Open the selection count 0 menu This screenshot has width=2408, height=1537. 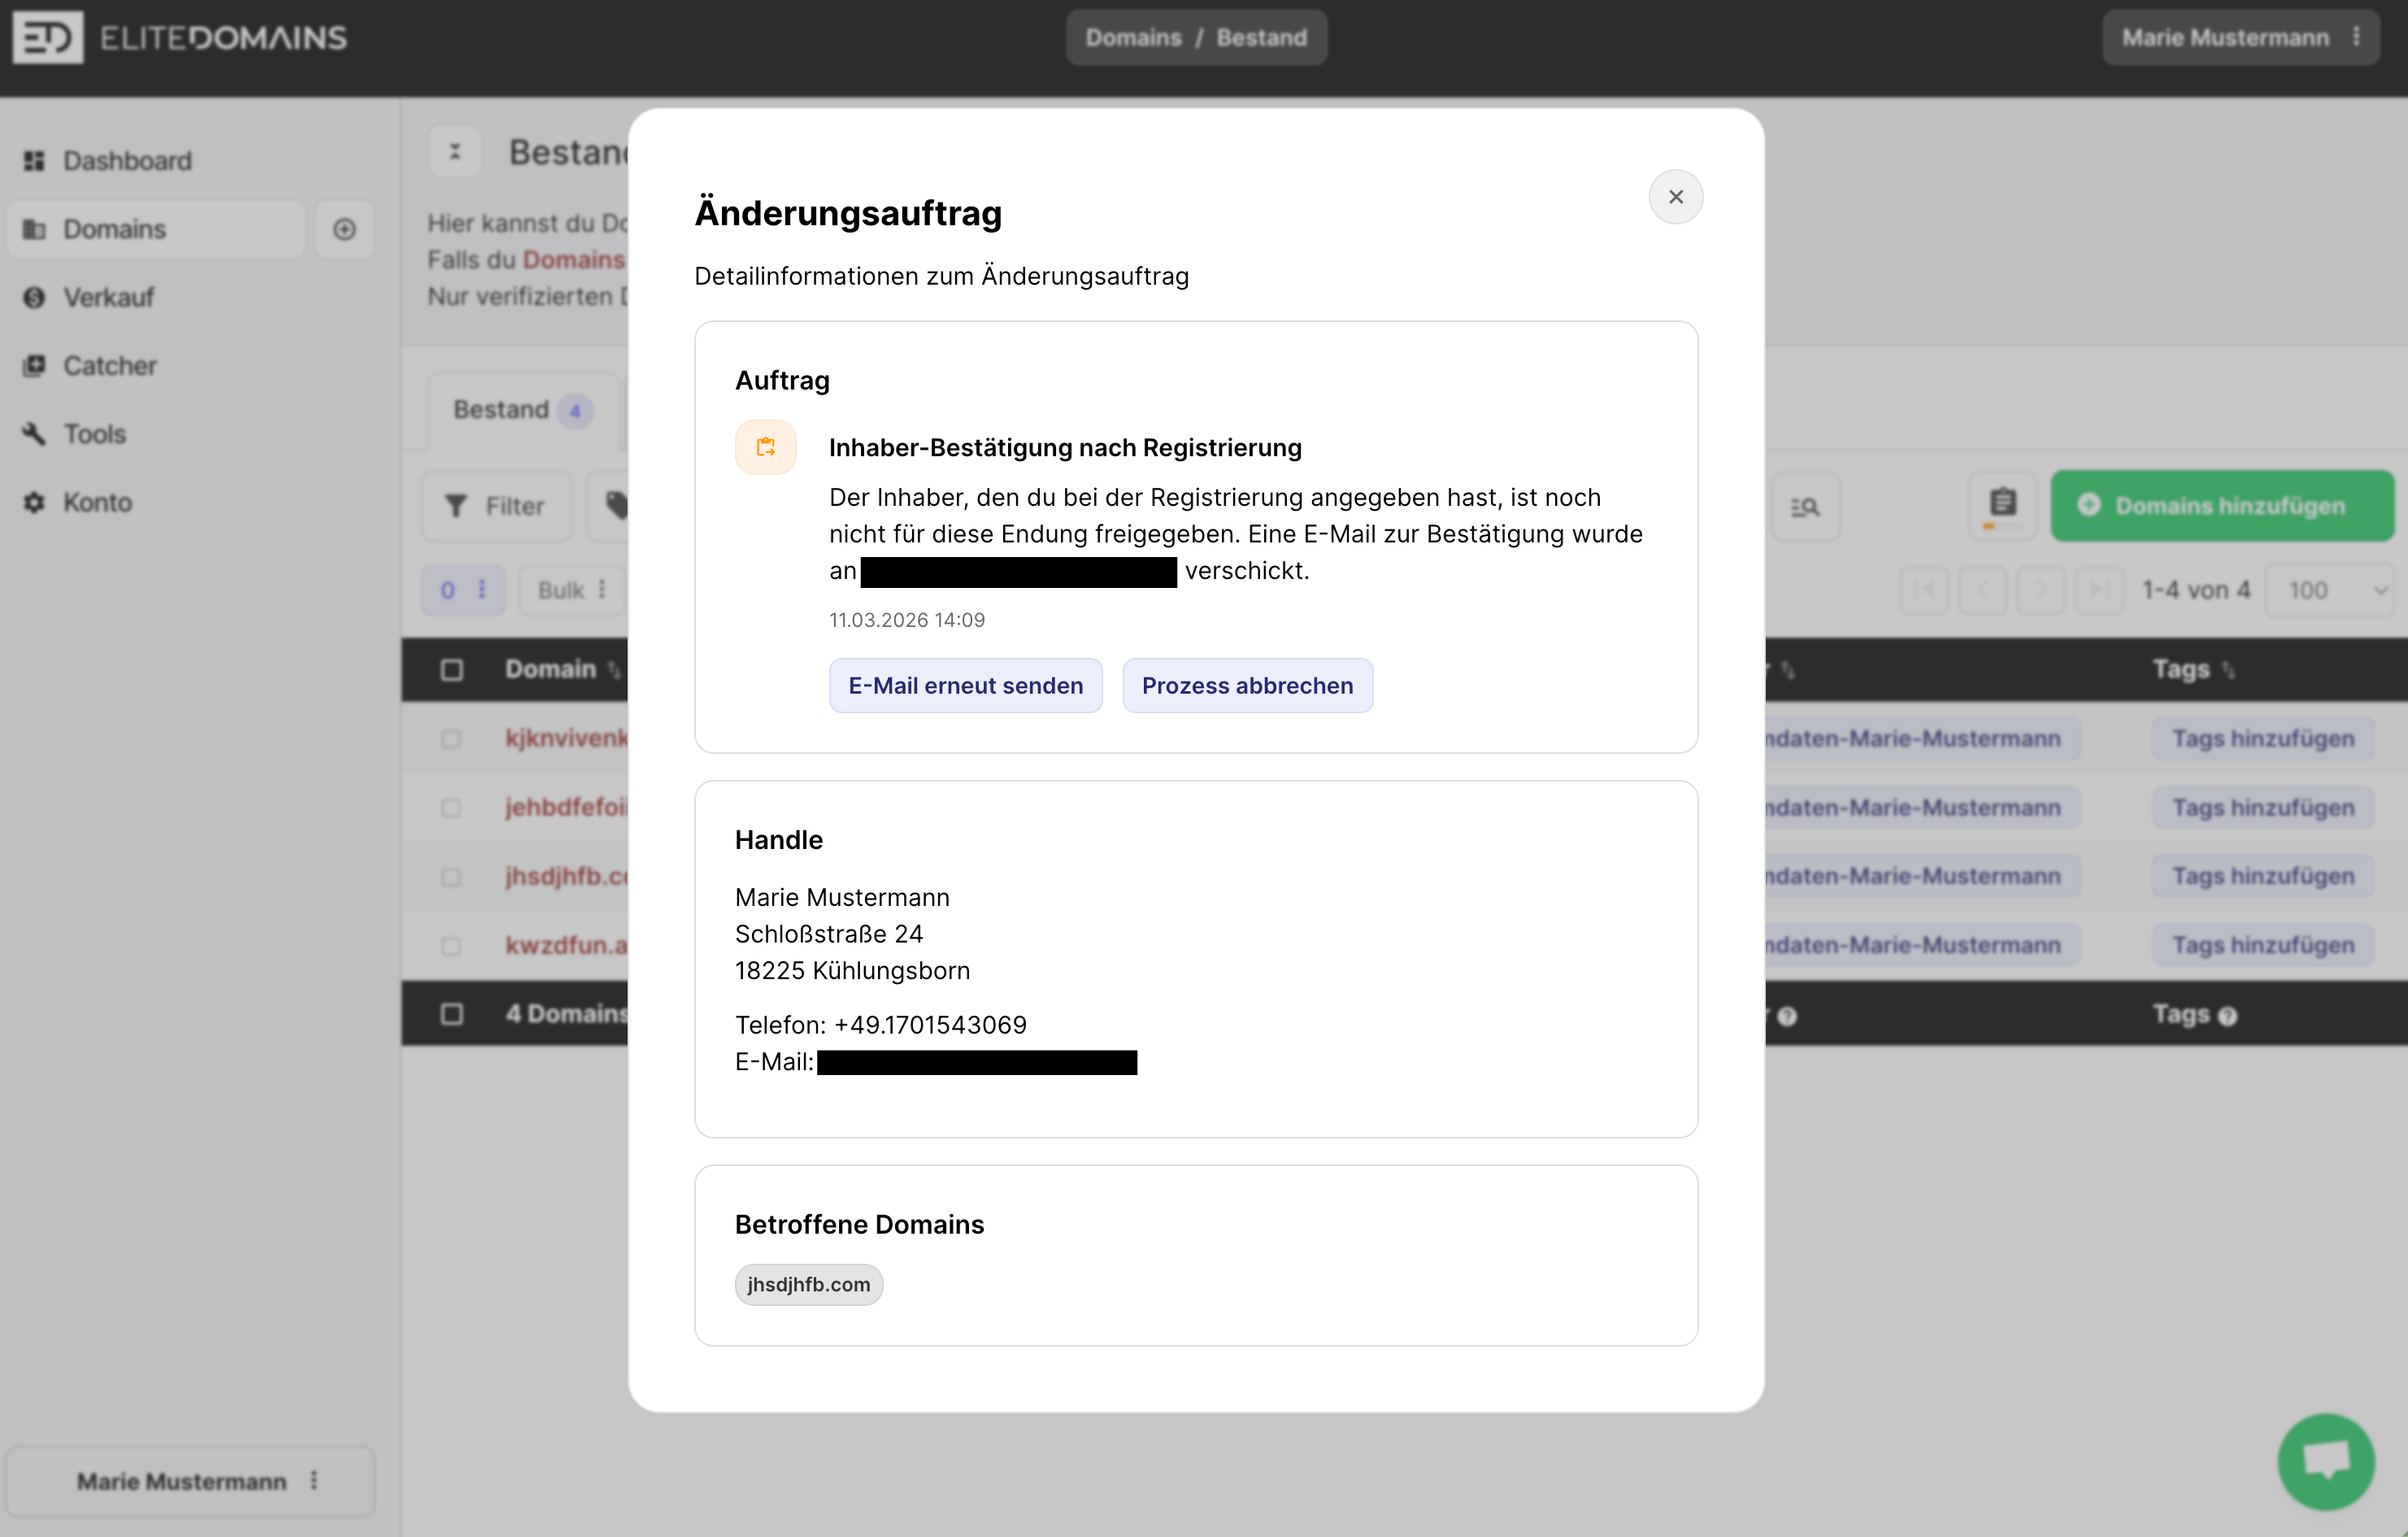tap(463, 590)
